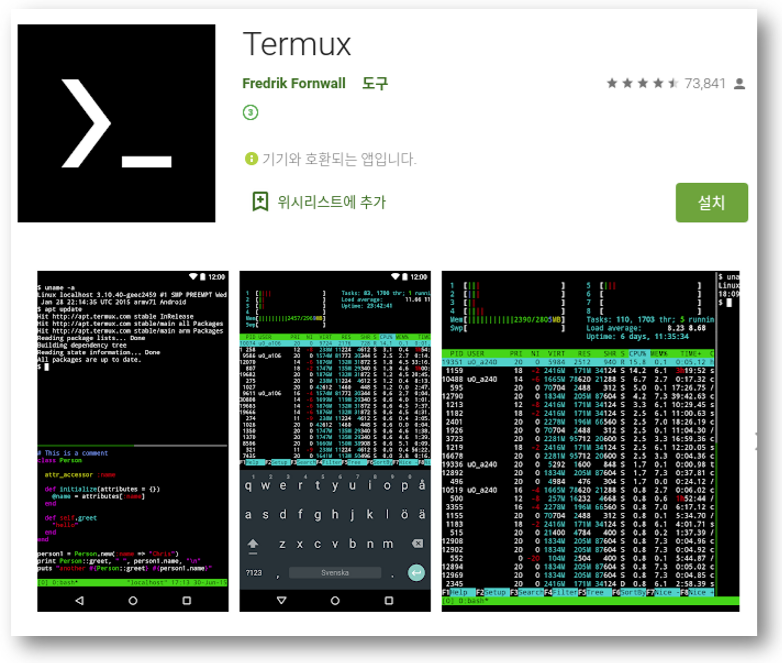The height and width of the screenshot is (663, 782).
Task: Open third screenshot showing htop landscape
Action: (590, 442)
